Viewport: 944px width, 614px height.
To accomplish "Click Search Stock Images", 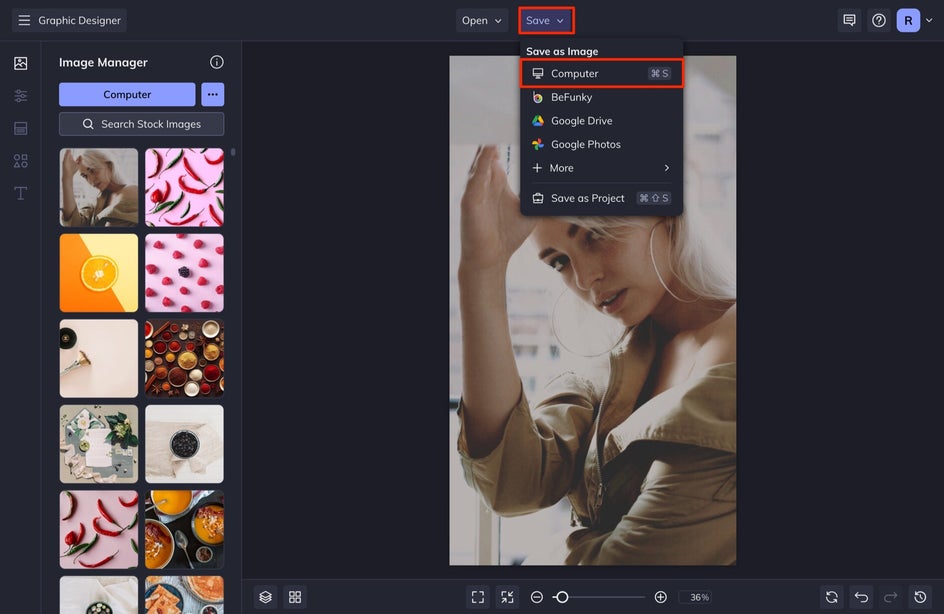I will click(141, 124).
